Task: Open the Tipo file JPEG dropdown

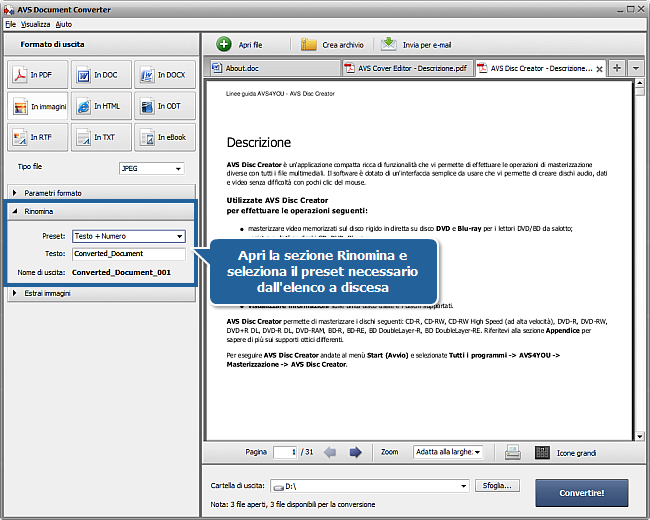Action: (x=150, y=168)
